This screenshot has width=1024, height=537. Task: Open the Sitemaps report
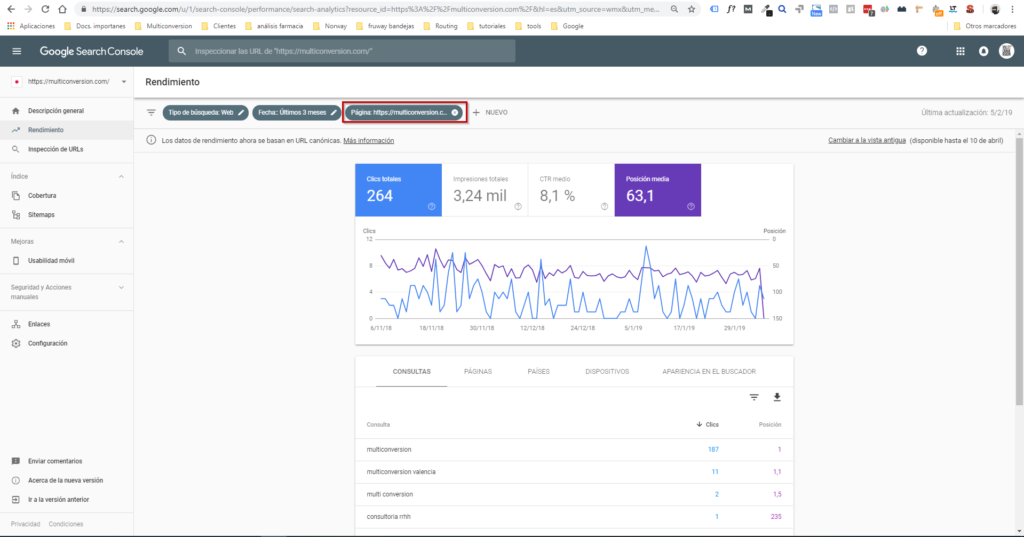tap(67, 215)
